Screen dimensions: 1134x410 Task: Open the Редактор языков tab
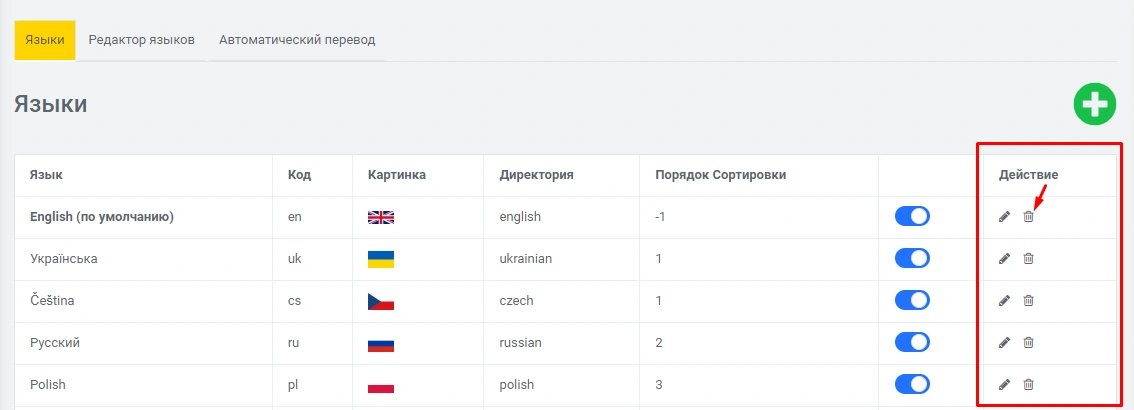[141, 40]
